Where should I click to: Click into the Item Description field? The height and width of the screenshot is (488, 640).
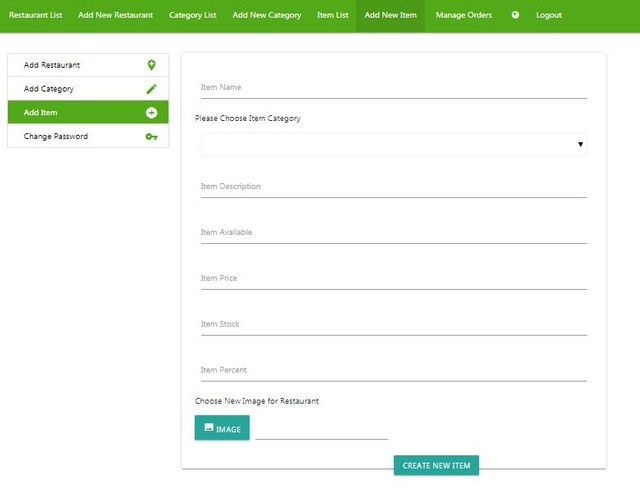393,187
